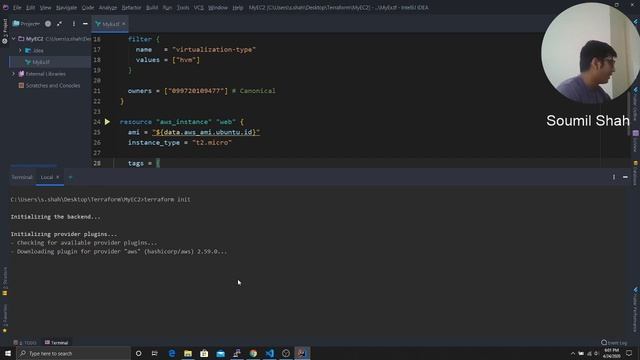
Task: Open Visual Studio Code from taskbar
Action: click(x=269, y=353)
